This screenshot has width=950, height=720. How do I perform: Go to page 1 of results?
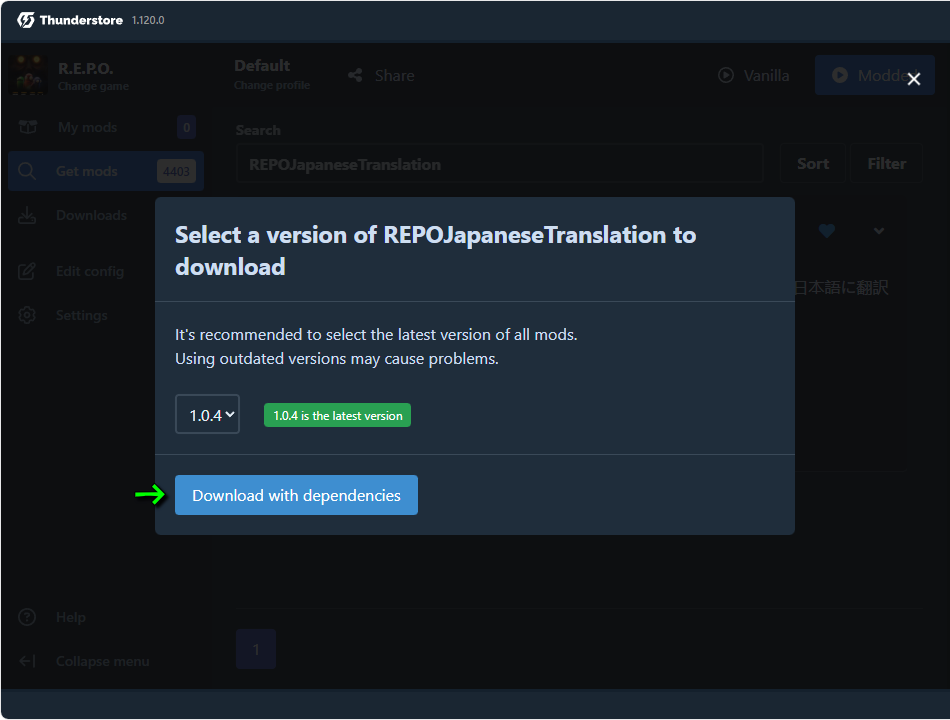[x=256, y=649]
